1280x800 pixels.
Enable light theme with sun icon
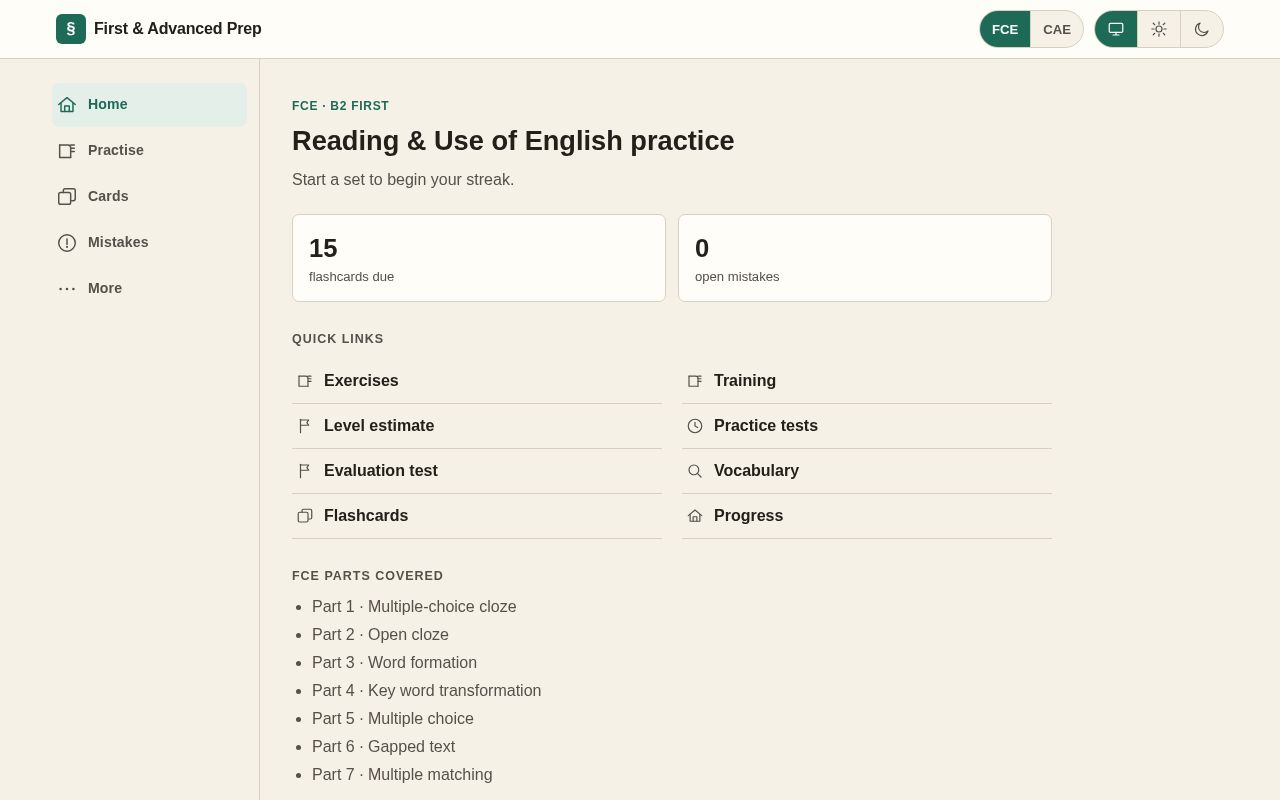click(1159, 29)
